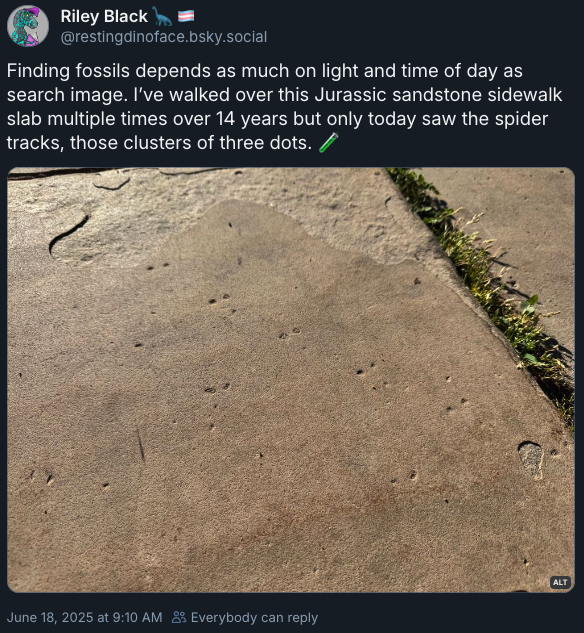Open the sandstone slab photo
This screenshot has width=584, height=633.
point(291,380)
